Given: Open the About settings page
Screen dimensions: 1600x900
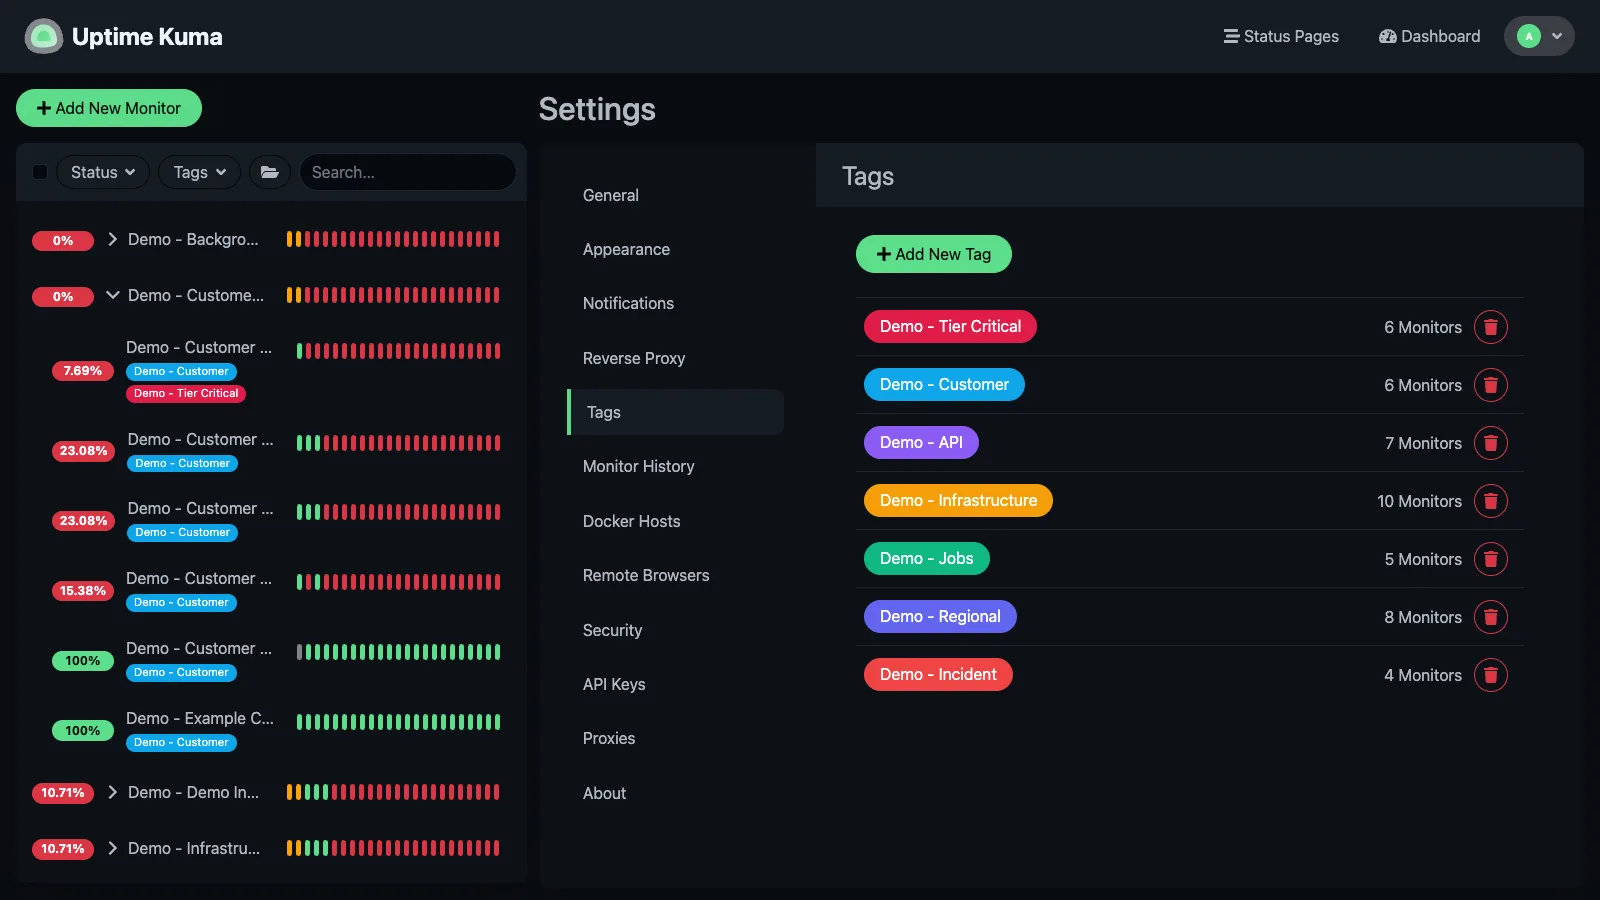Looking at the screenshot, I should (676, 793).
